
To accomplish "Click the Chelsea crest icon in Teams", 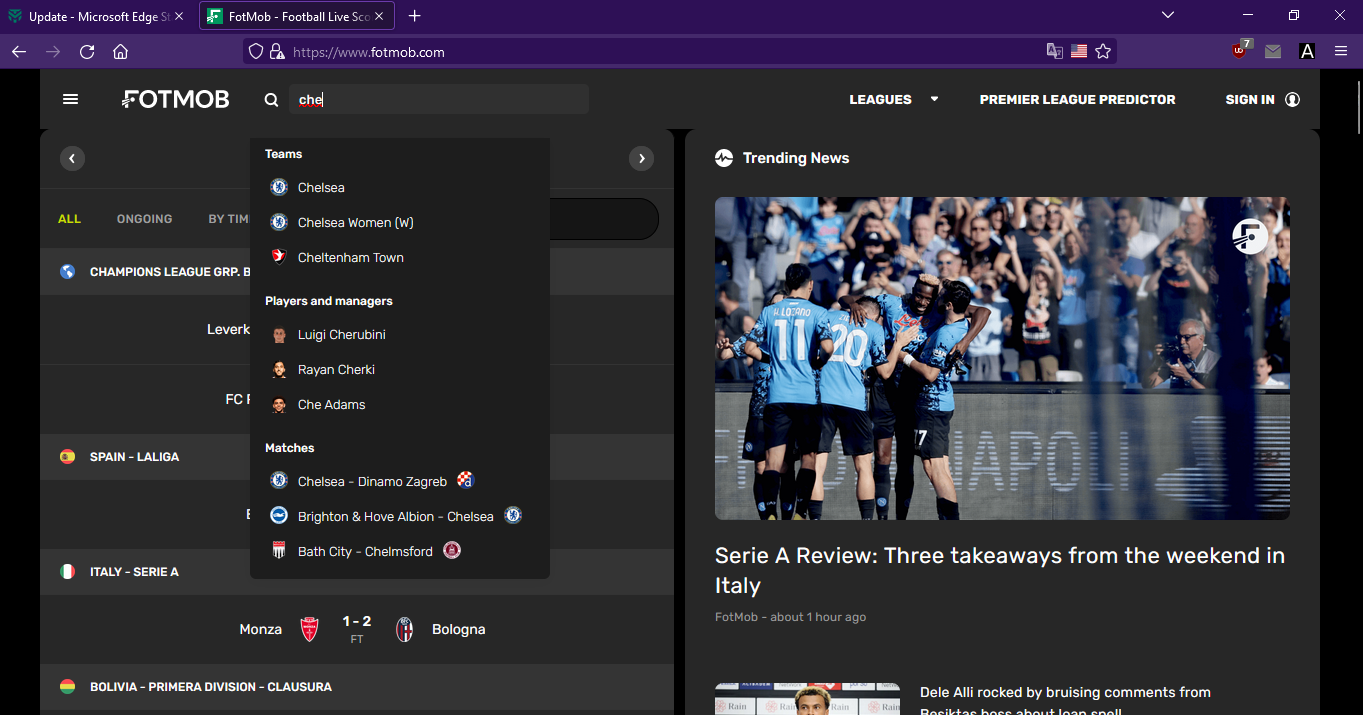I will [279, 187].
